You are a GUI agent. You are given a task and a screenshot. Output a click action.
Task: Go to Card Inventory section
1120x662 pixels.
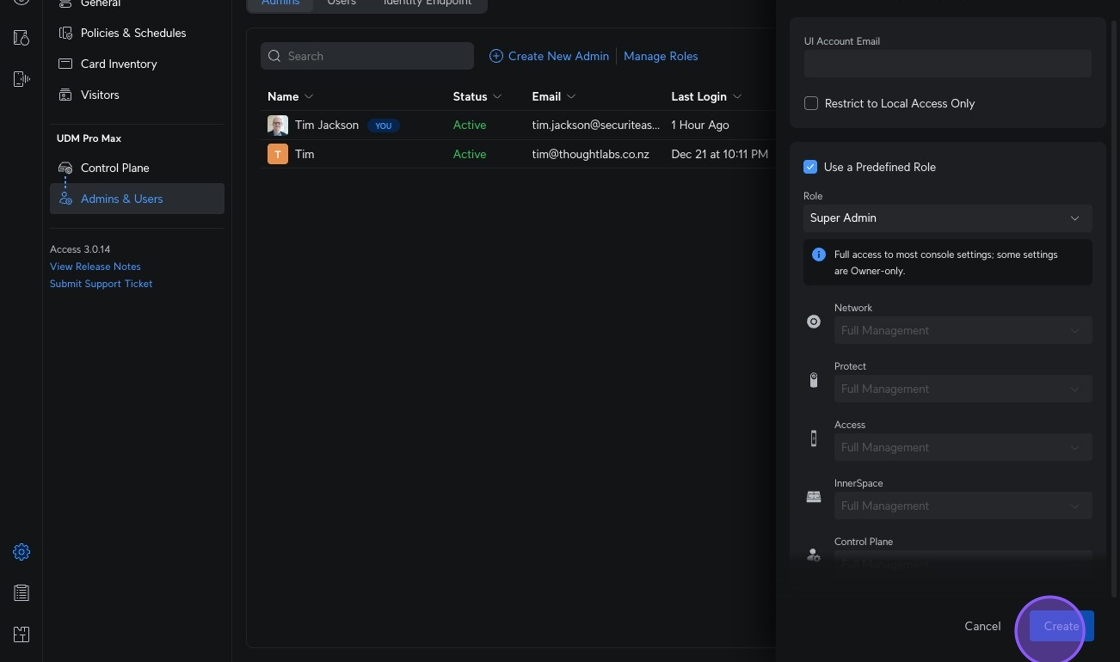(x=118, y=64)
